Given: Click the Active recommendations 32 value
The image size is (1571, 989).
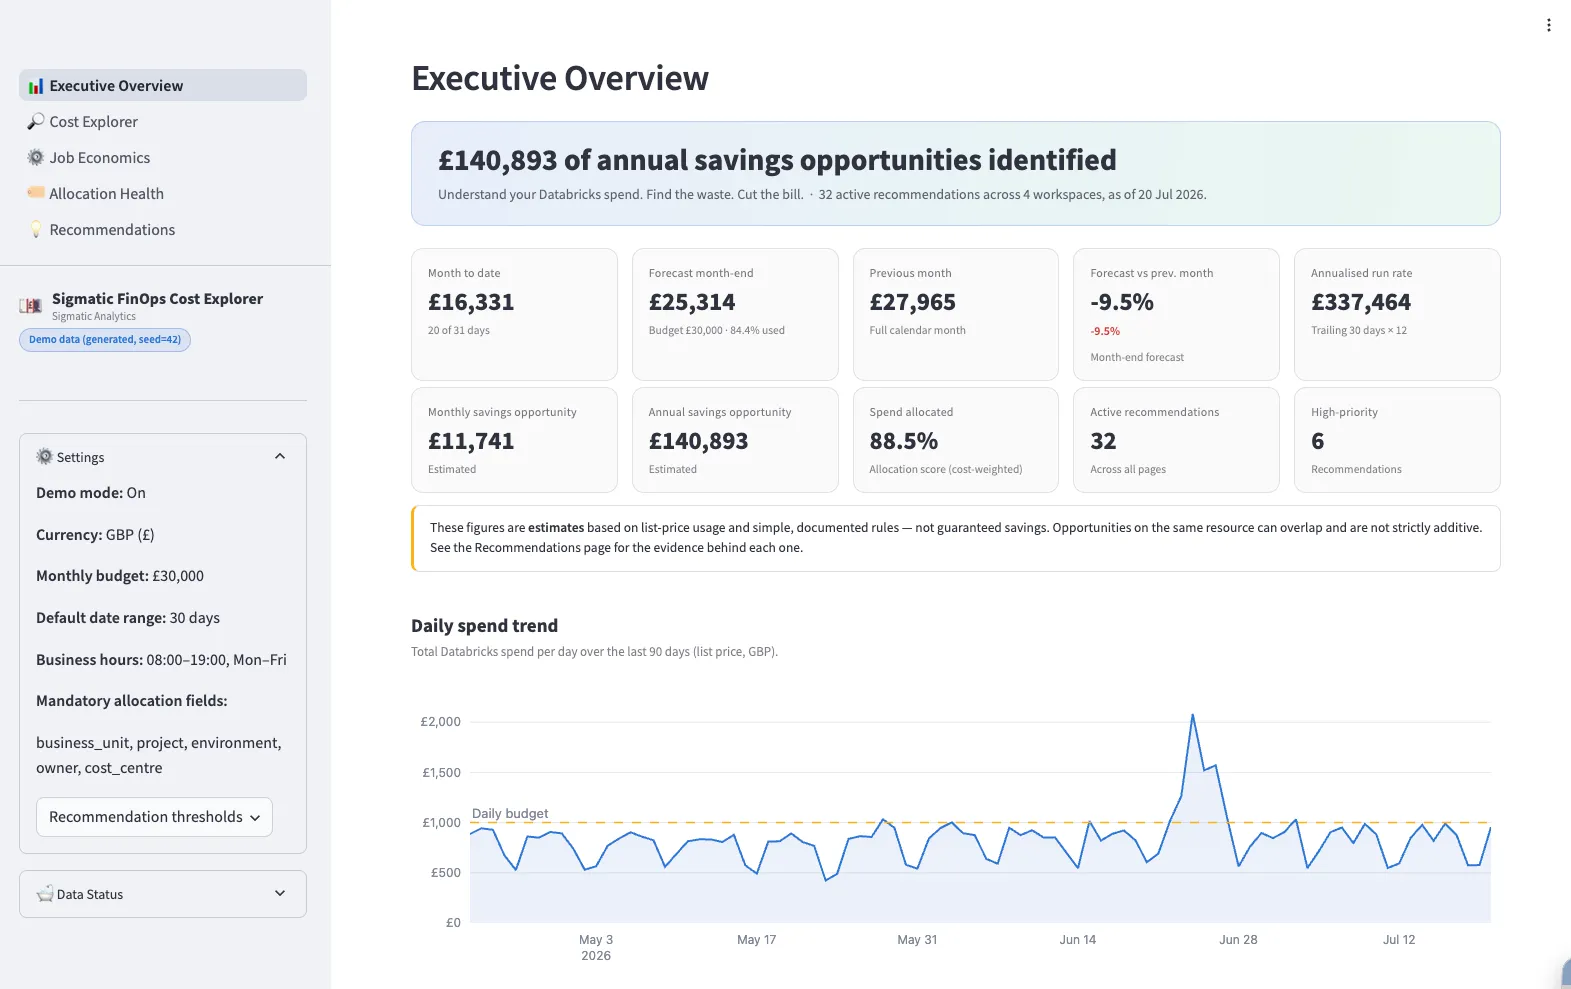Looking at the screenshot, I should (1103, 441).
